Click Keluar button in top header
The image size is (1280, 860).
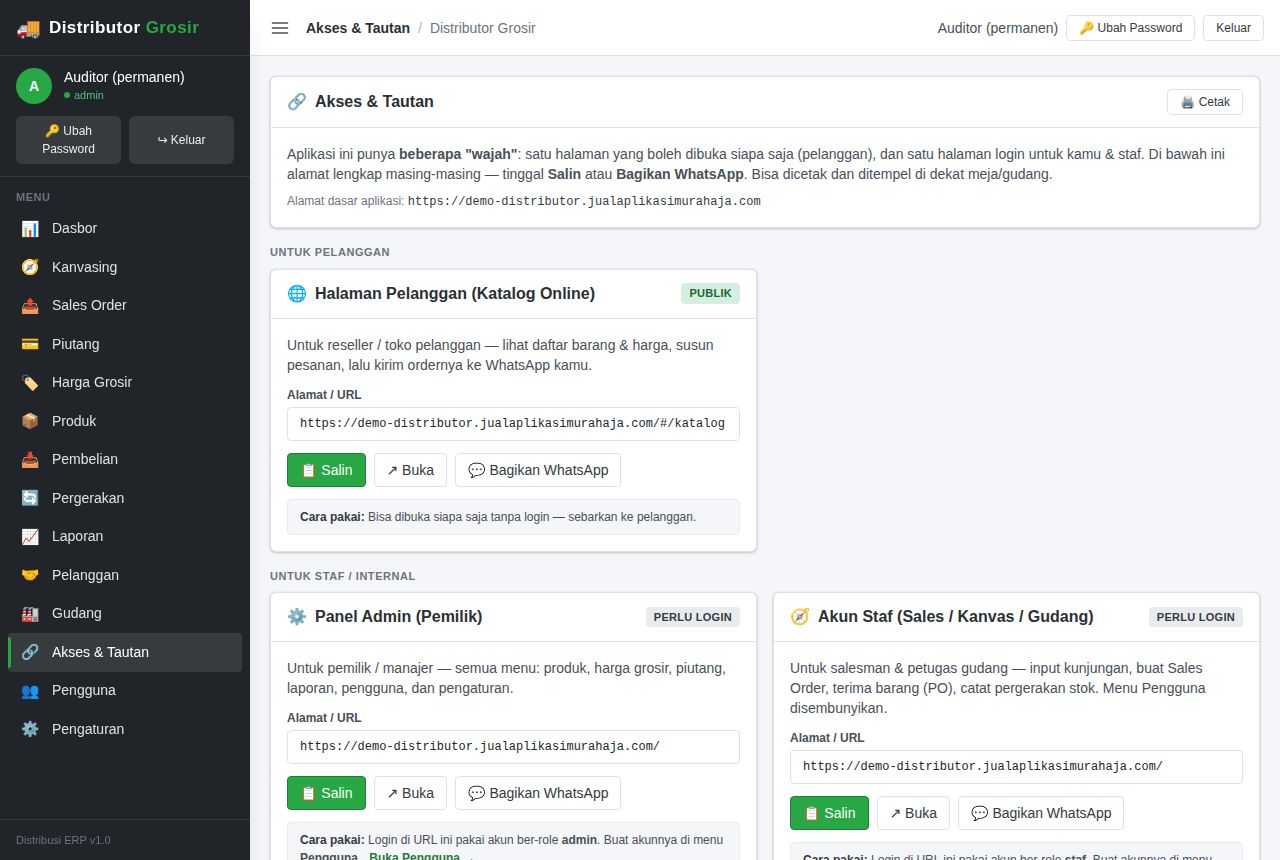pos(1233,28)
